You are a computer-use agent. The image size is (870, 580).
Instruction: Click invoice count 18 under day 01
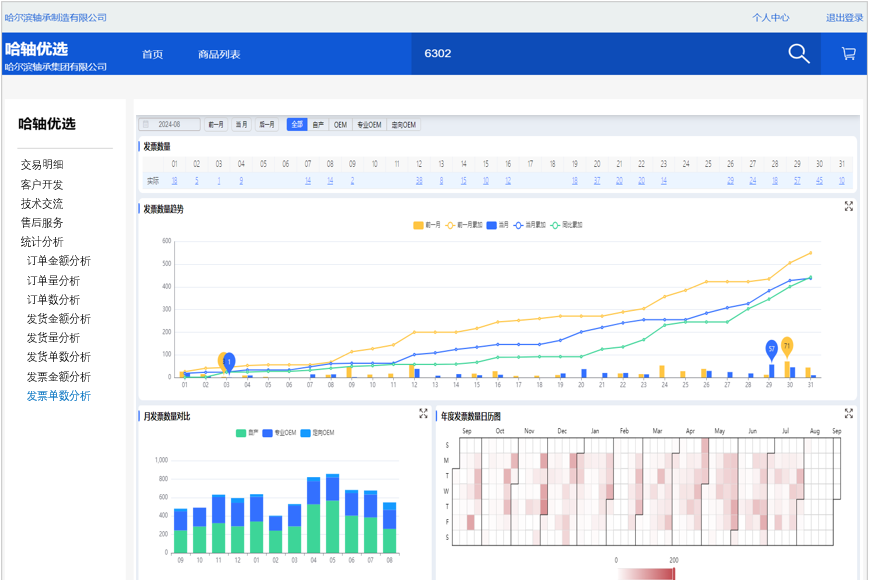(174, 181)
